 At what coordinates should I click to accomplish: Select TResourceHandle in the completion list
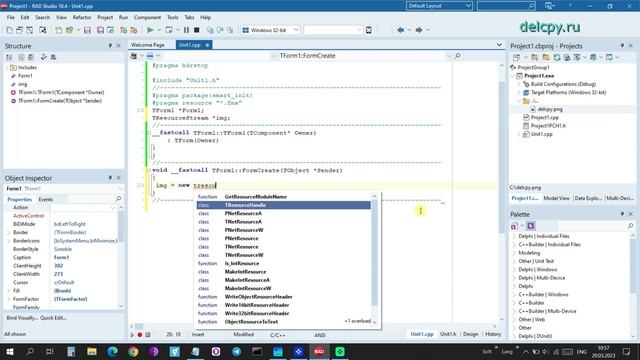click(284, 205)
